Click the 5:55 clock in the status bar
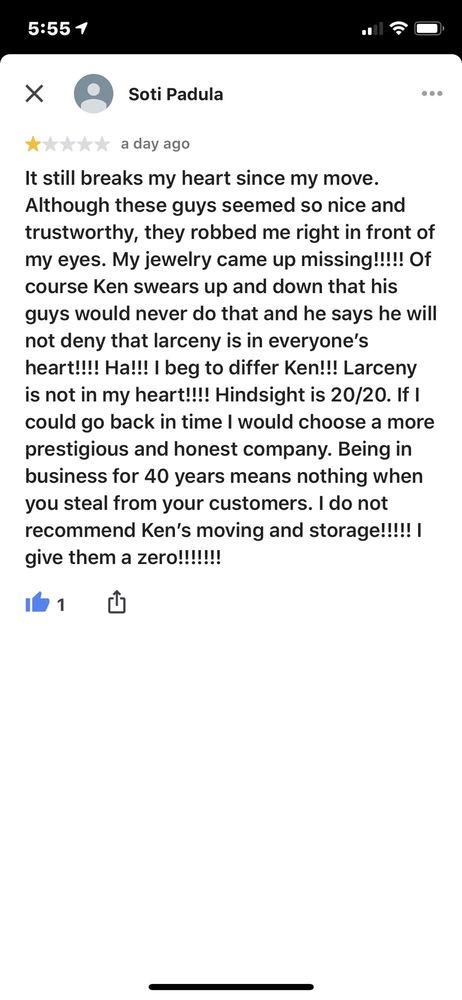 (x=50, y=29)
